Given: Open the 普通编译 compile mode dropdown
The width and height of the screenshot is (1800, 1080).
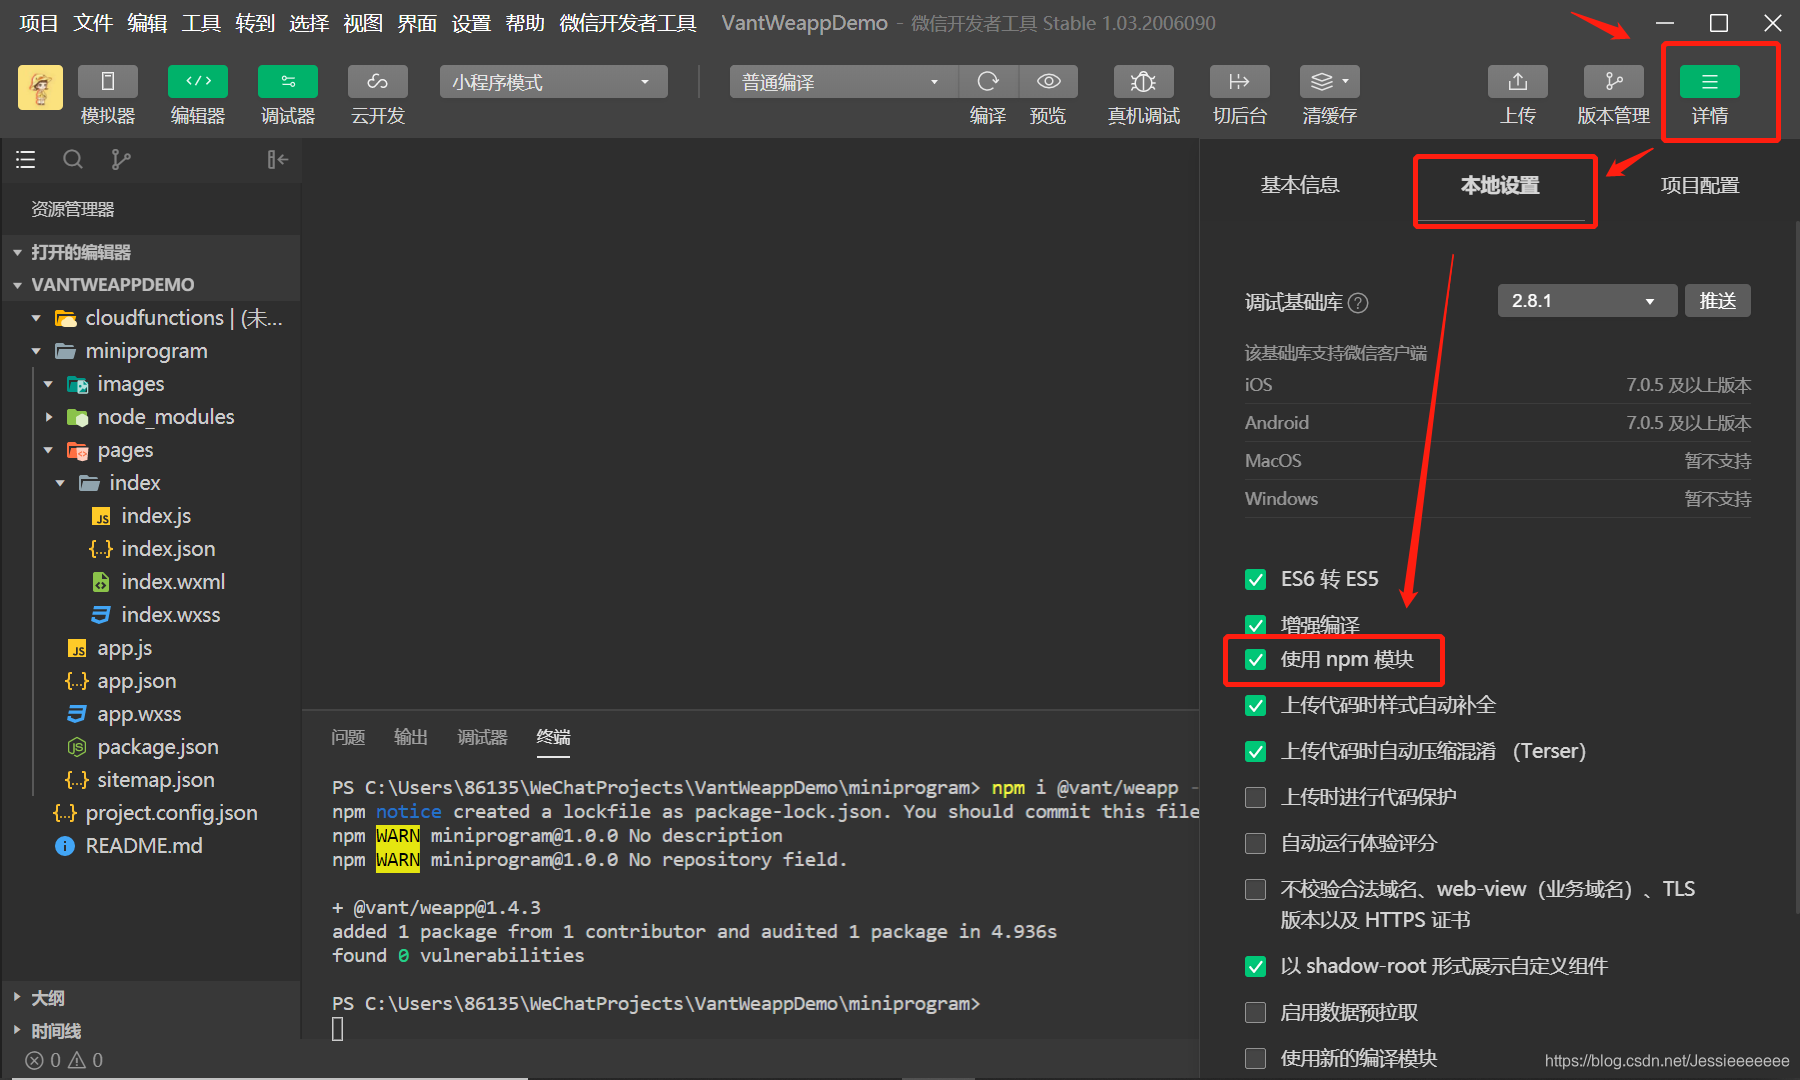Looking at the screenshot, I should tap(843, 82).
